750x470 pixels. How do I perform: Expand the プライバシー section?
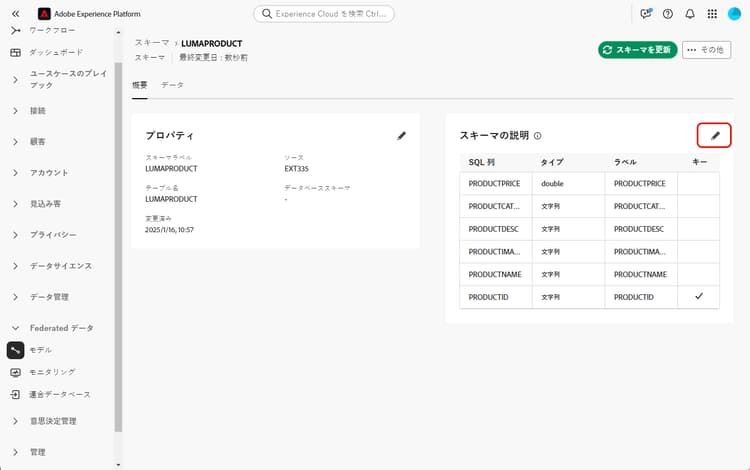point(15,235)
